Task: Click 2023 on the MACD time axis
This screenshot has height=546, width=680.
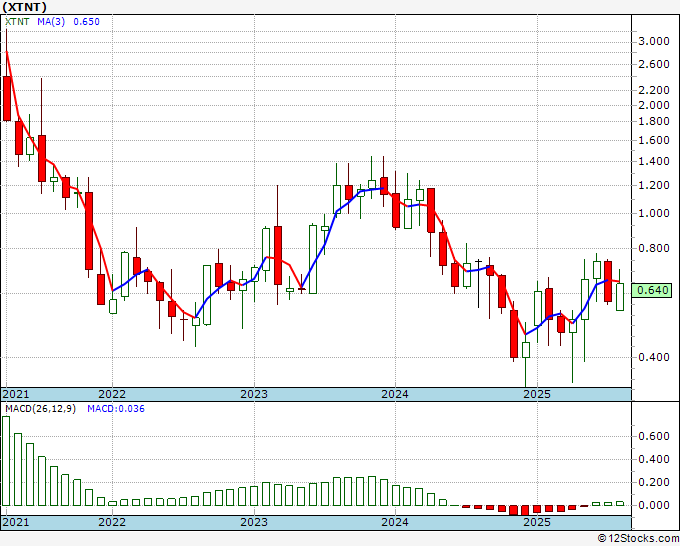Action: point(254,522)
